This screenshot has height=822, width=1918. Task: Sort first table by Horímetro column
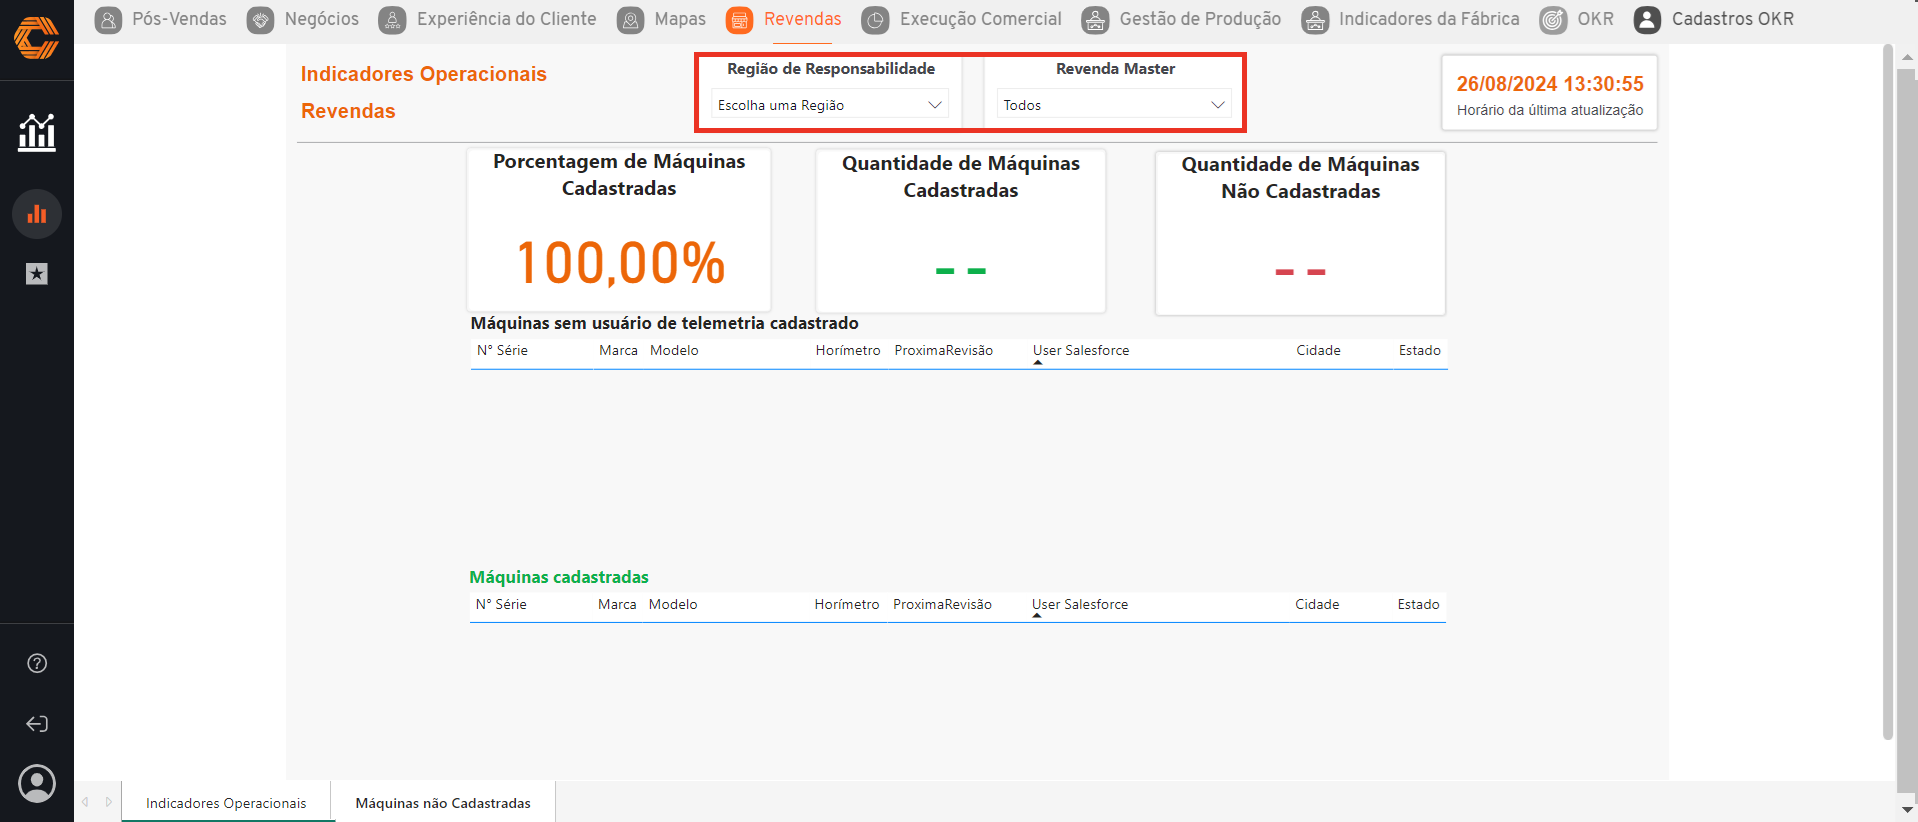848,351
